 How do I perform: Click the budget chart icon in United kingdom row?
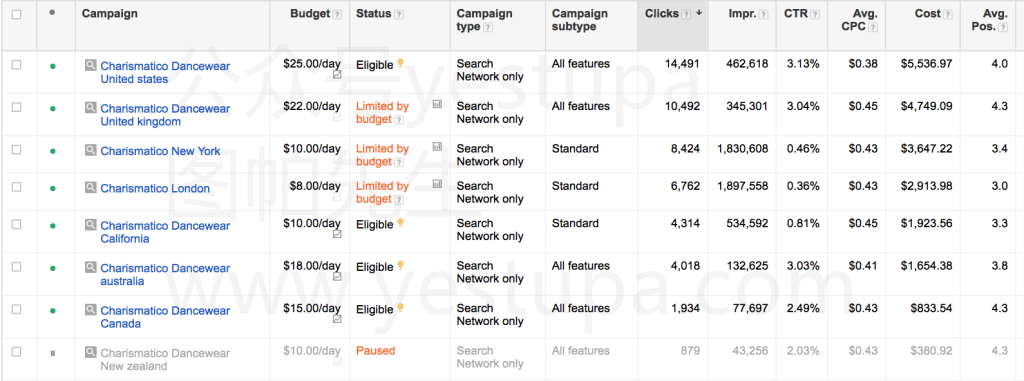(437, 103)
